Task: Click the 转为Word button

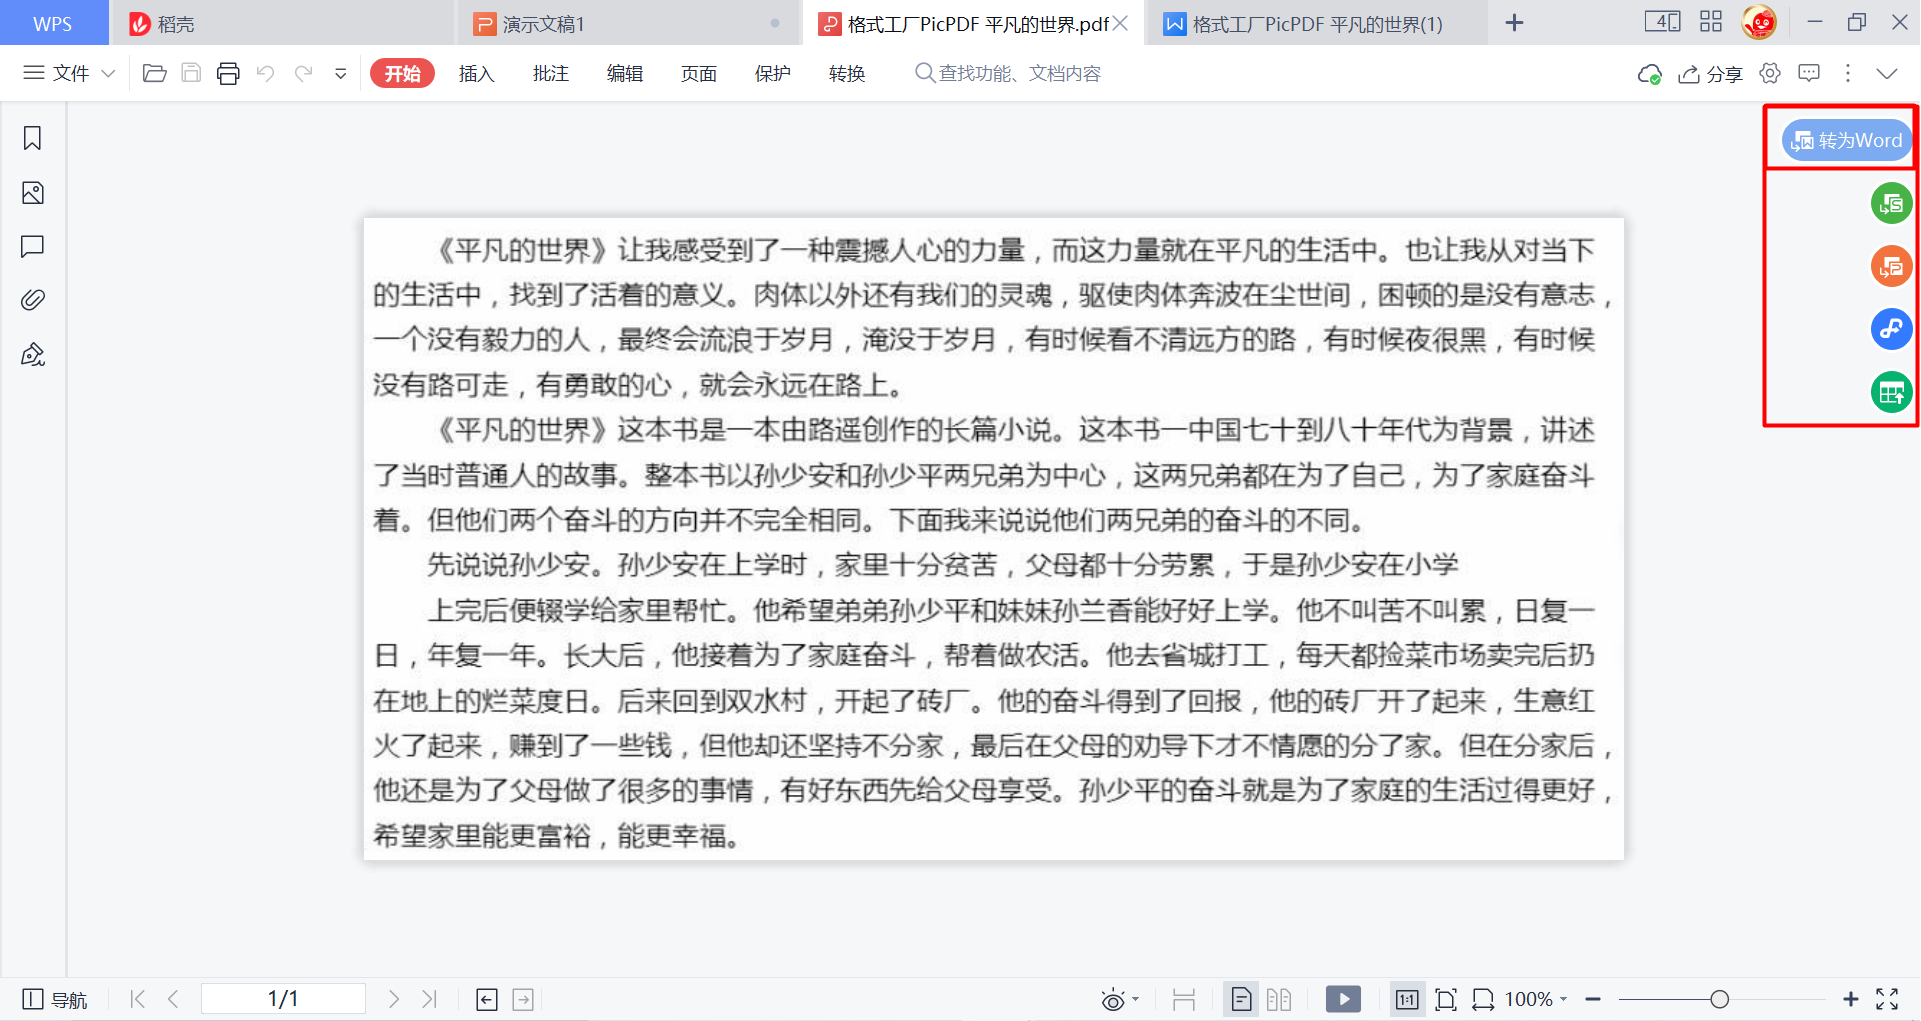Action: [1847, 140]
